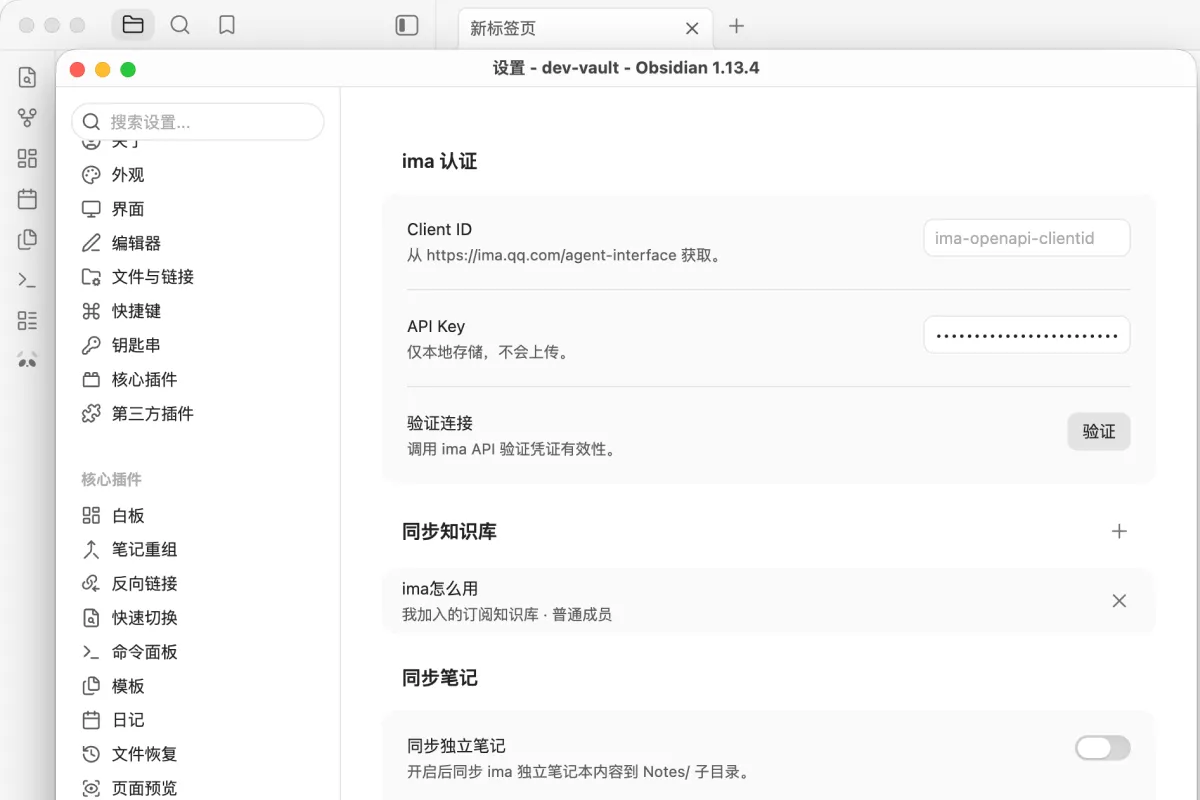Image resolution: width=1200 pixels, height=800 pixels.
Task: Click the 同步笔记 heading
Action: [439, 678]
